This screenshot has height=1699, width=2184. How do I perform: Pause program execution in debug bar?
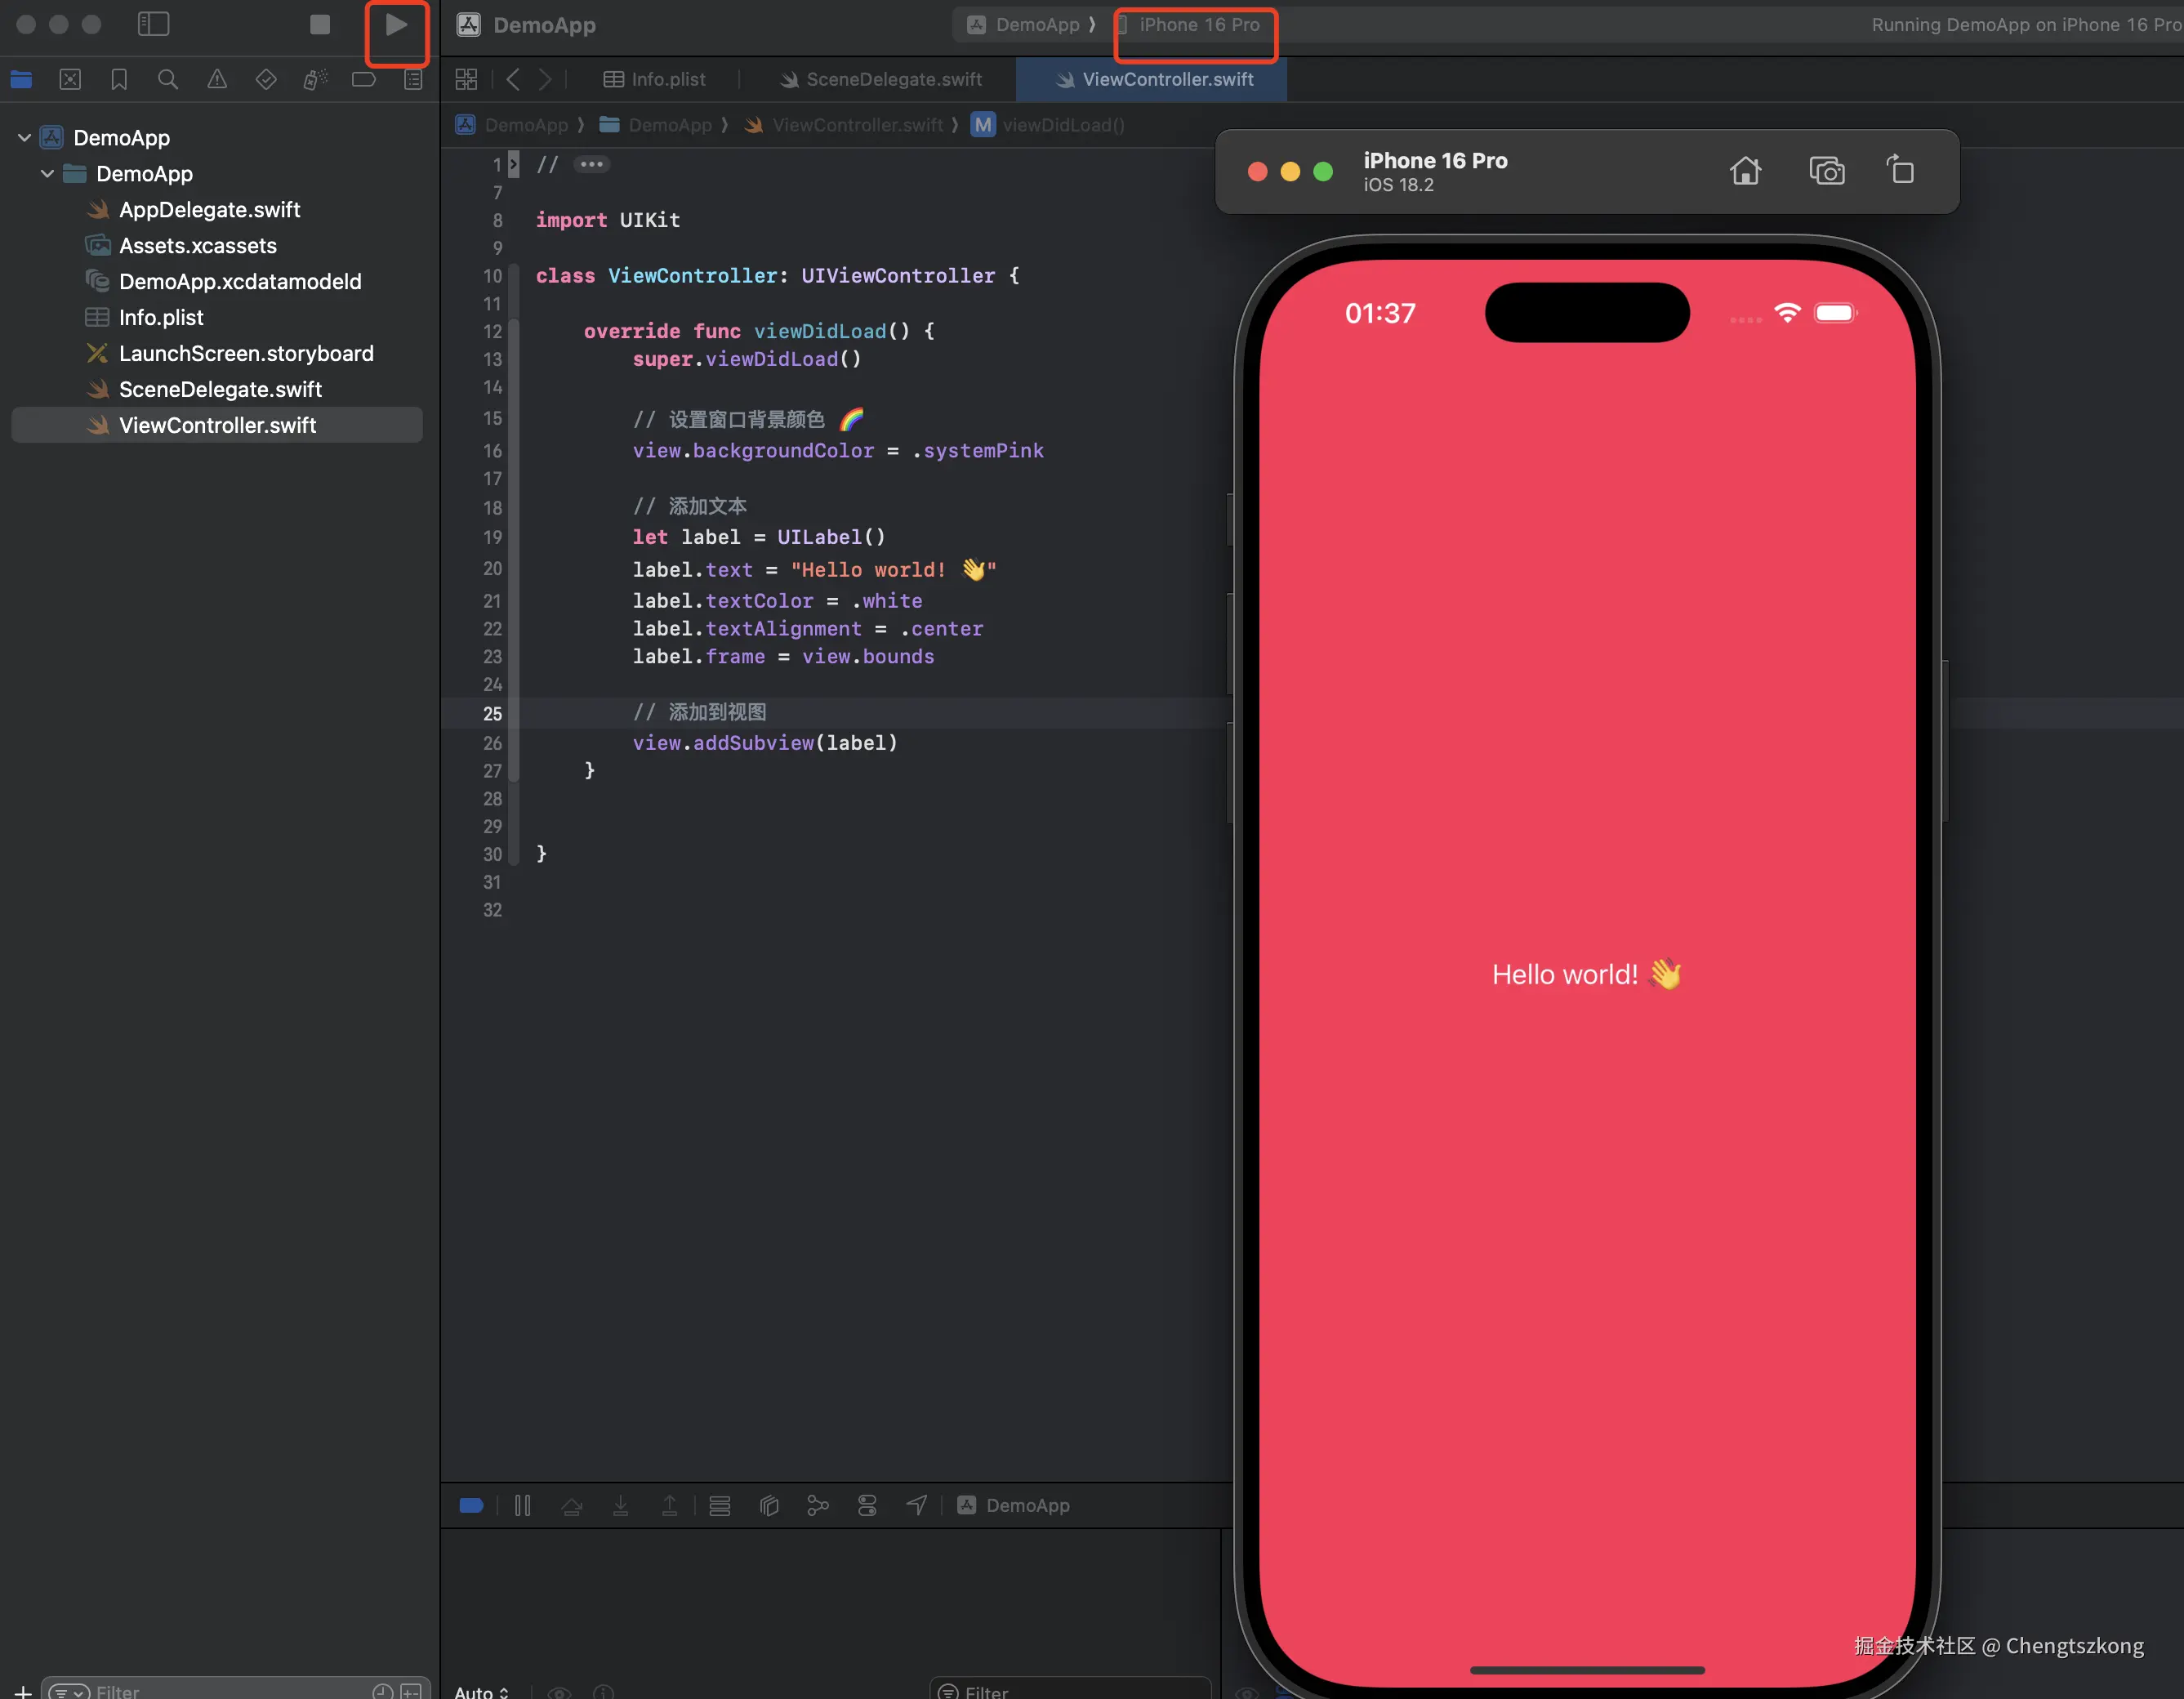point(522,1505)
